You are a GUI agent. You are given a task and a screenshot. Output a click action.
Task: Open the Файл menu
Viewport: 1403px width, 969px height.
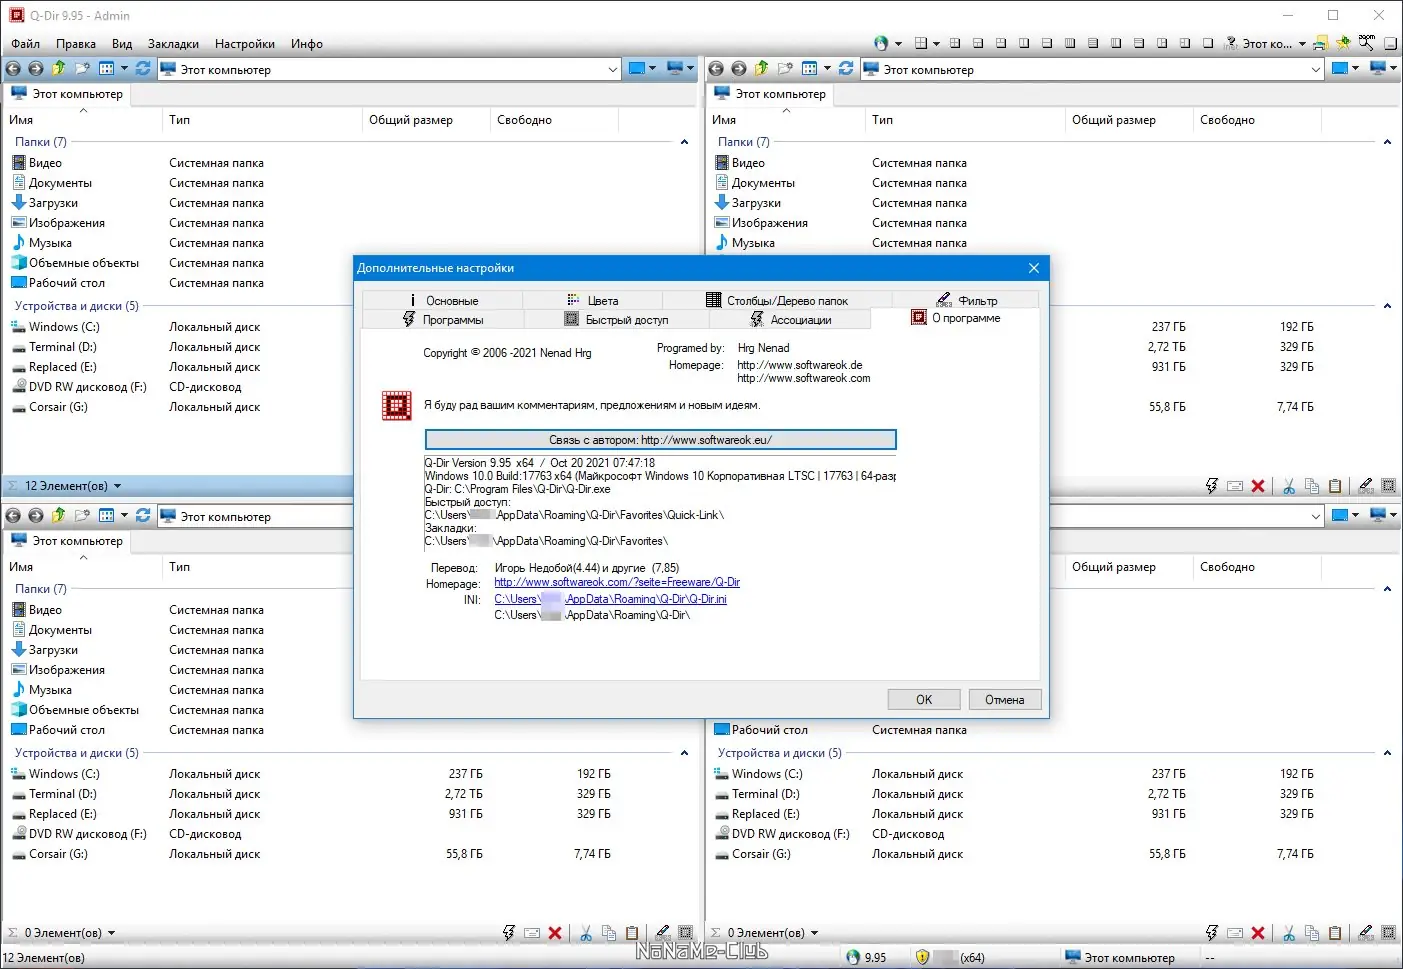[x=26, y=44]
